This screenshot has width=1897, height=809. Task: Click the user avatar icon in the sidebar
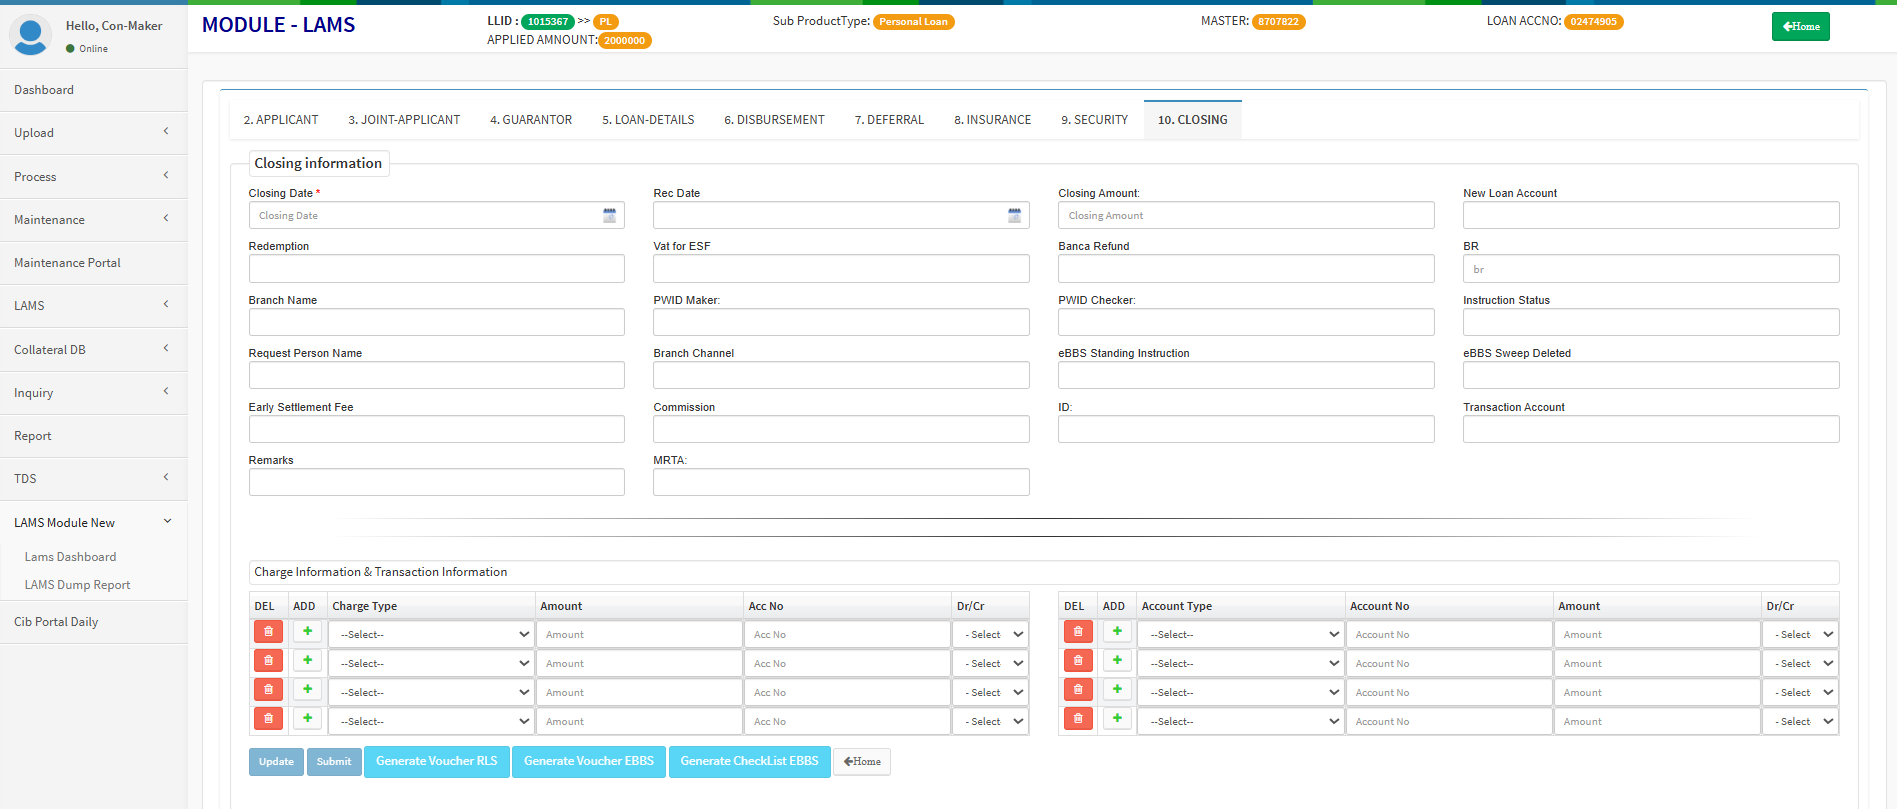[30, 35]
